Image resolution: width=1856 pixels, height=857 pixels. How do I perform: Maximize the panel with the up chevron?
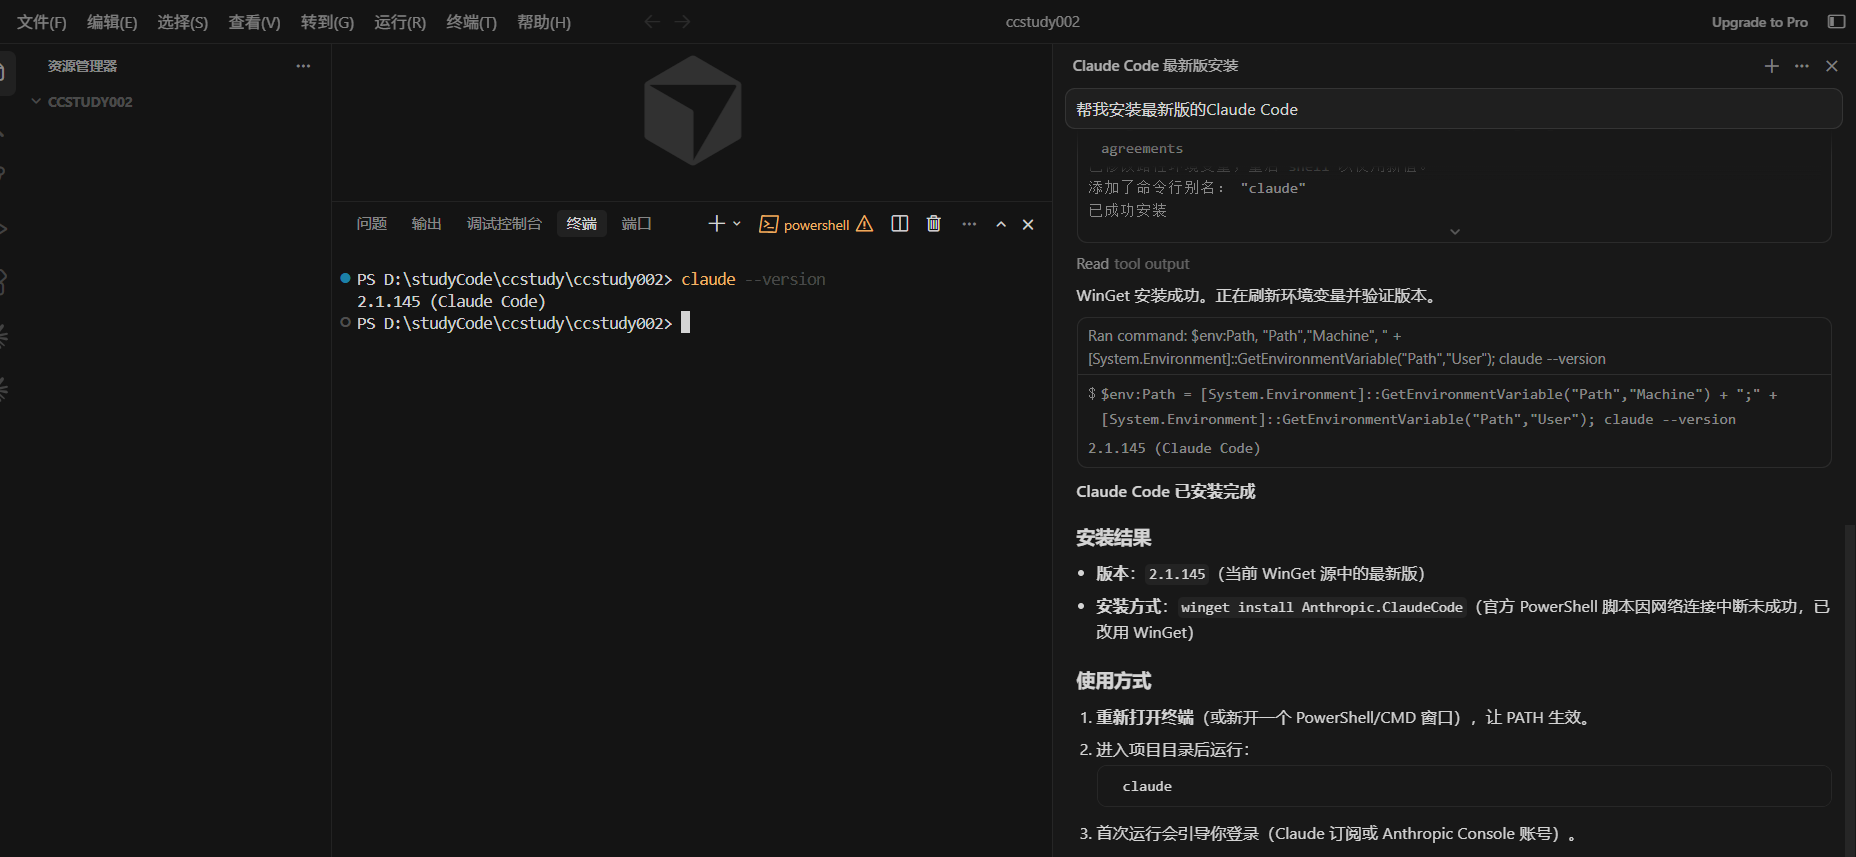tap(1001, 224)
